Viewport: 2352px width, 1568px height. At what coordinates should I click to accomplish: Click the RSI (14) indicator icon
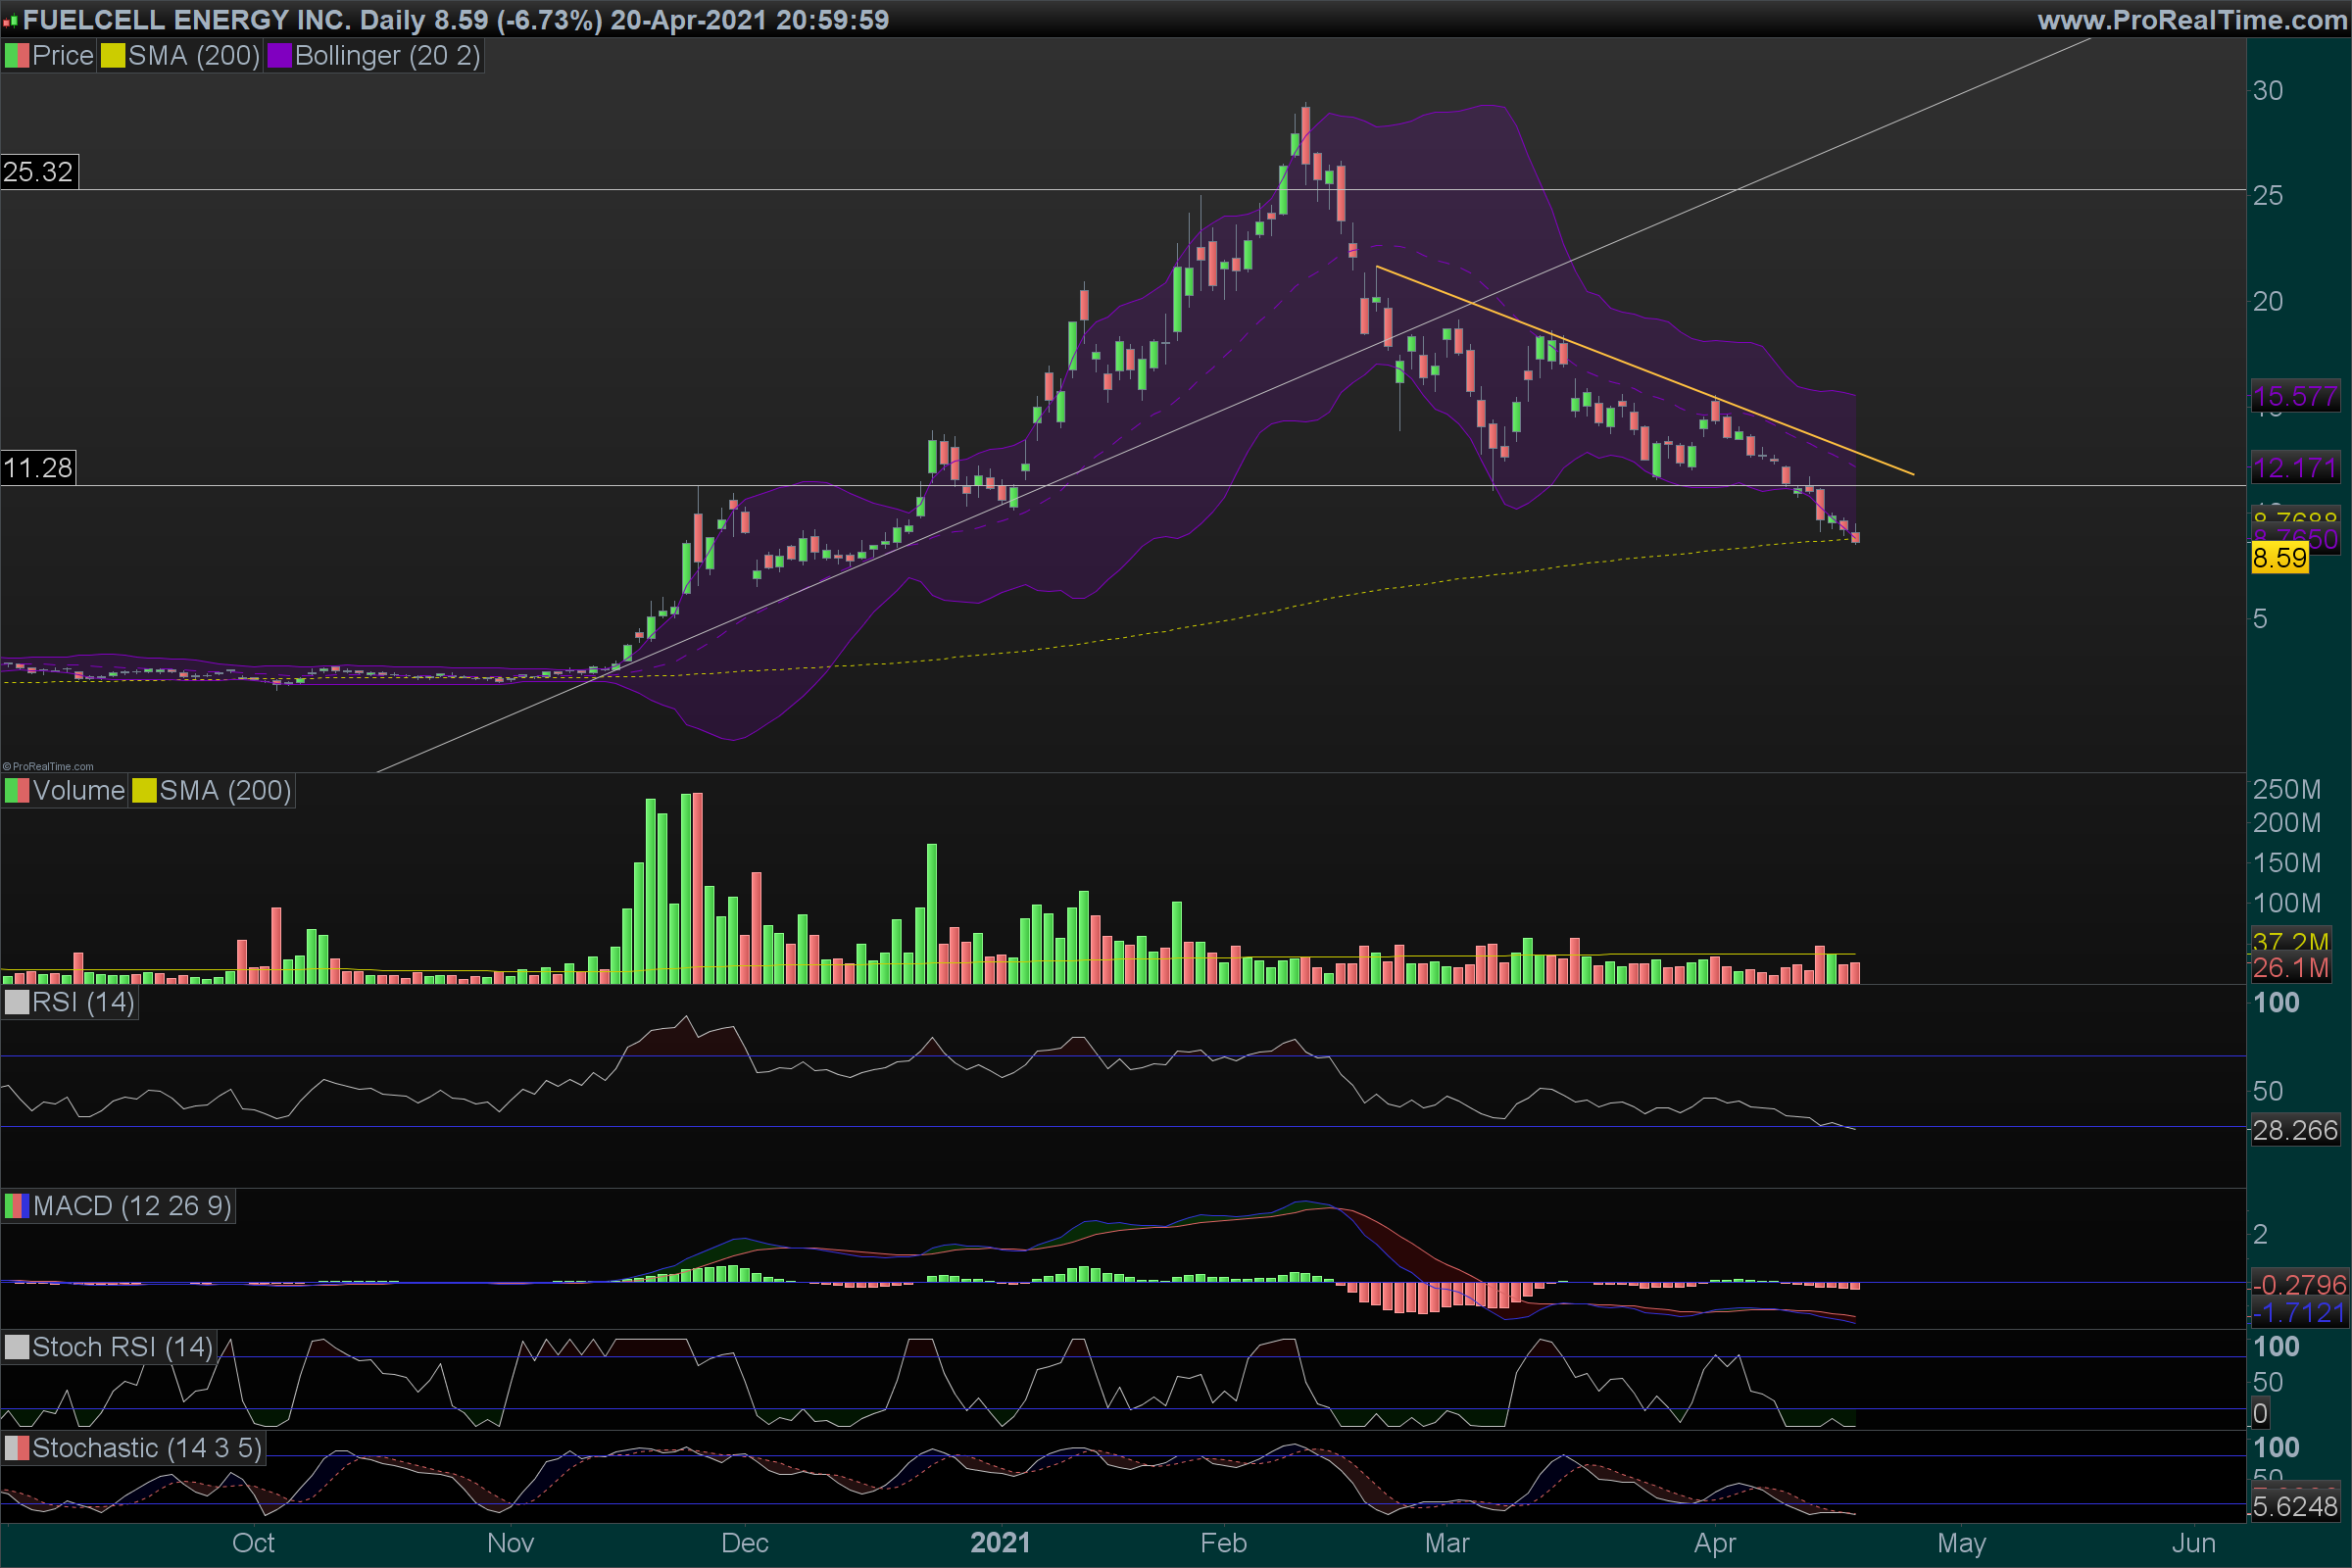(17, 1002)
